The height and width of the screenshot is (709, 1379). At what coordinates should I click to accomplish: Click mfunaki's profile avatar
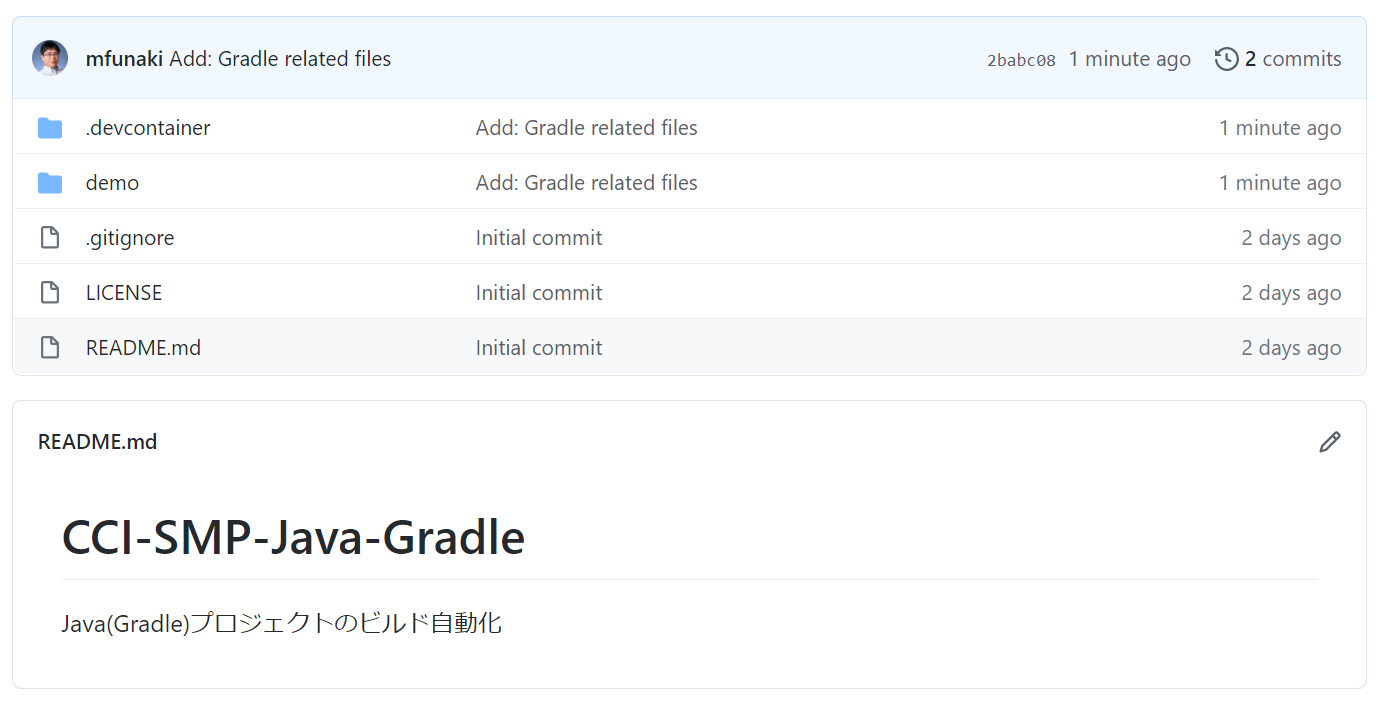(x=48, y=57)
